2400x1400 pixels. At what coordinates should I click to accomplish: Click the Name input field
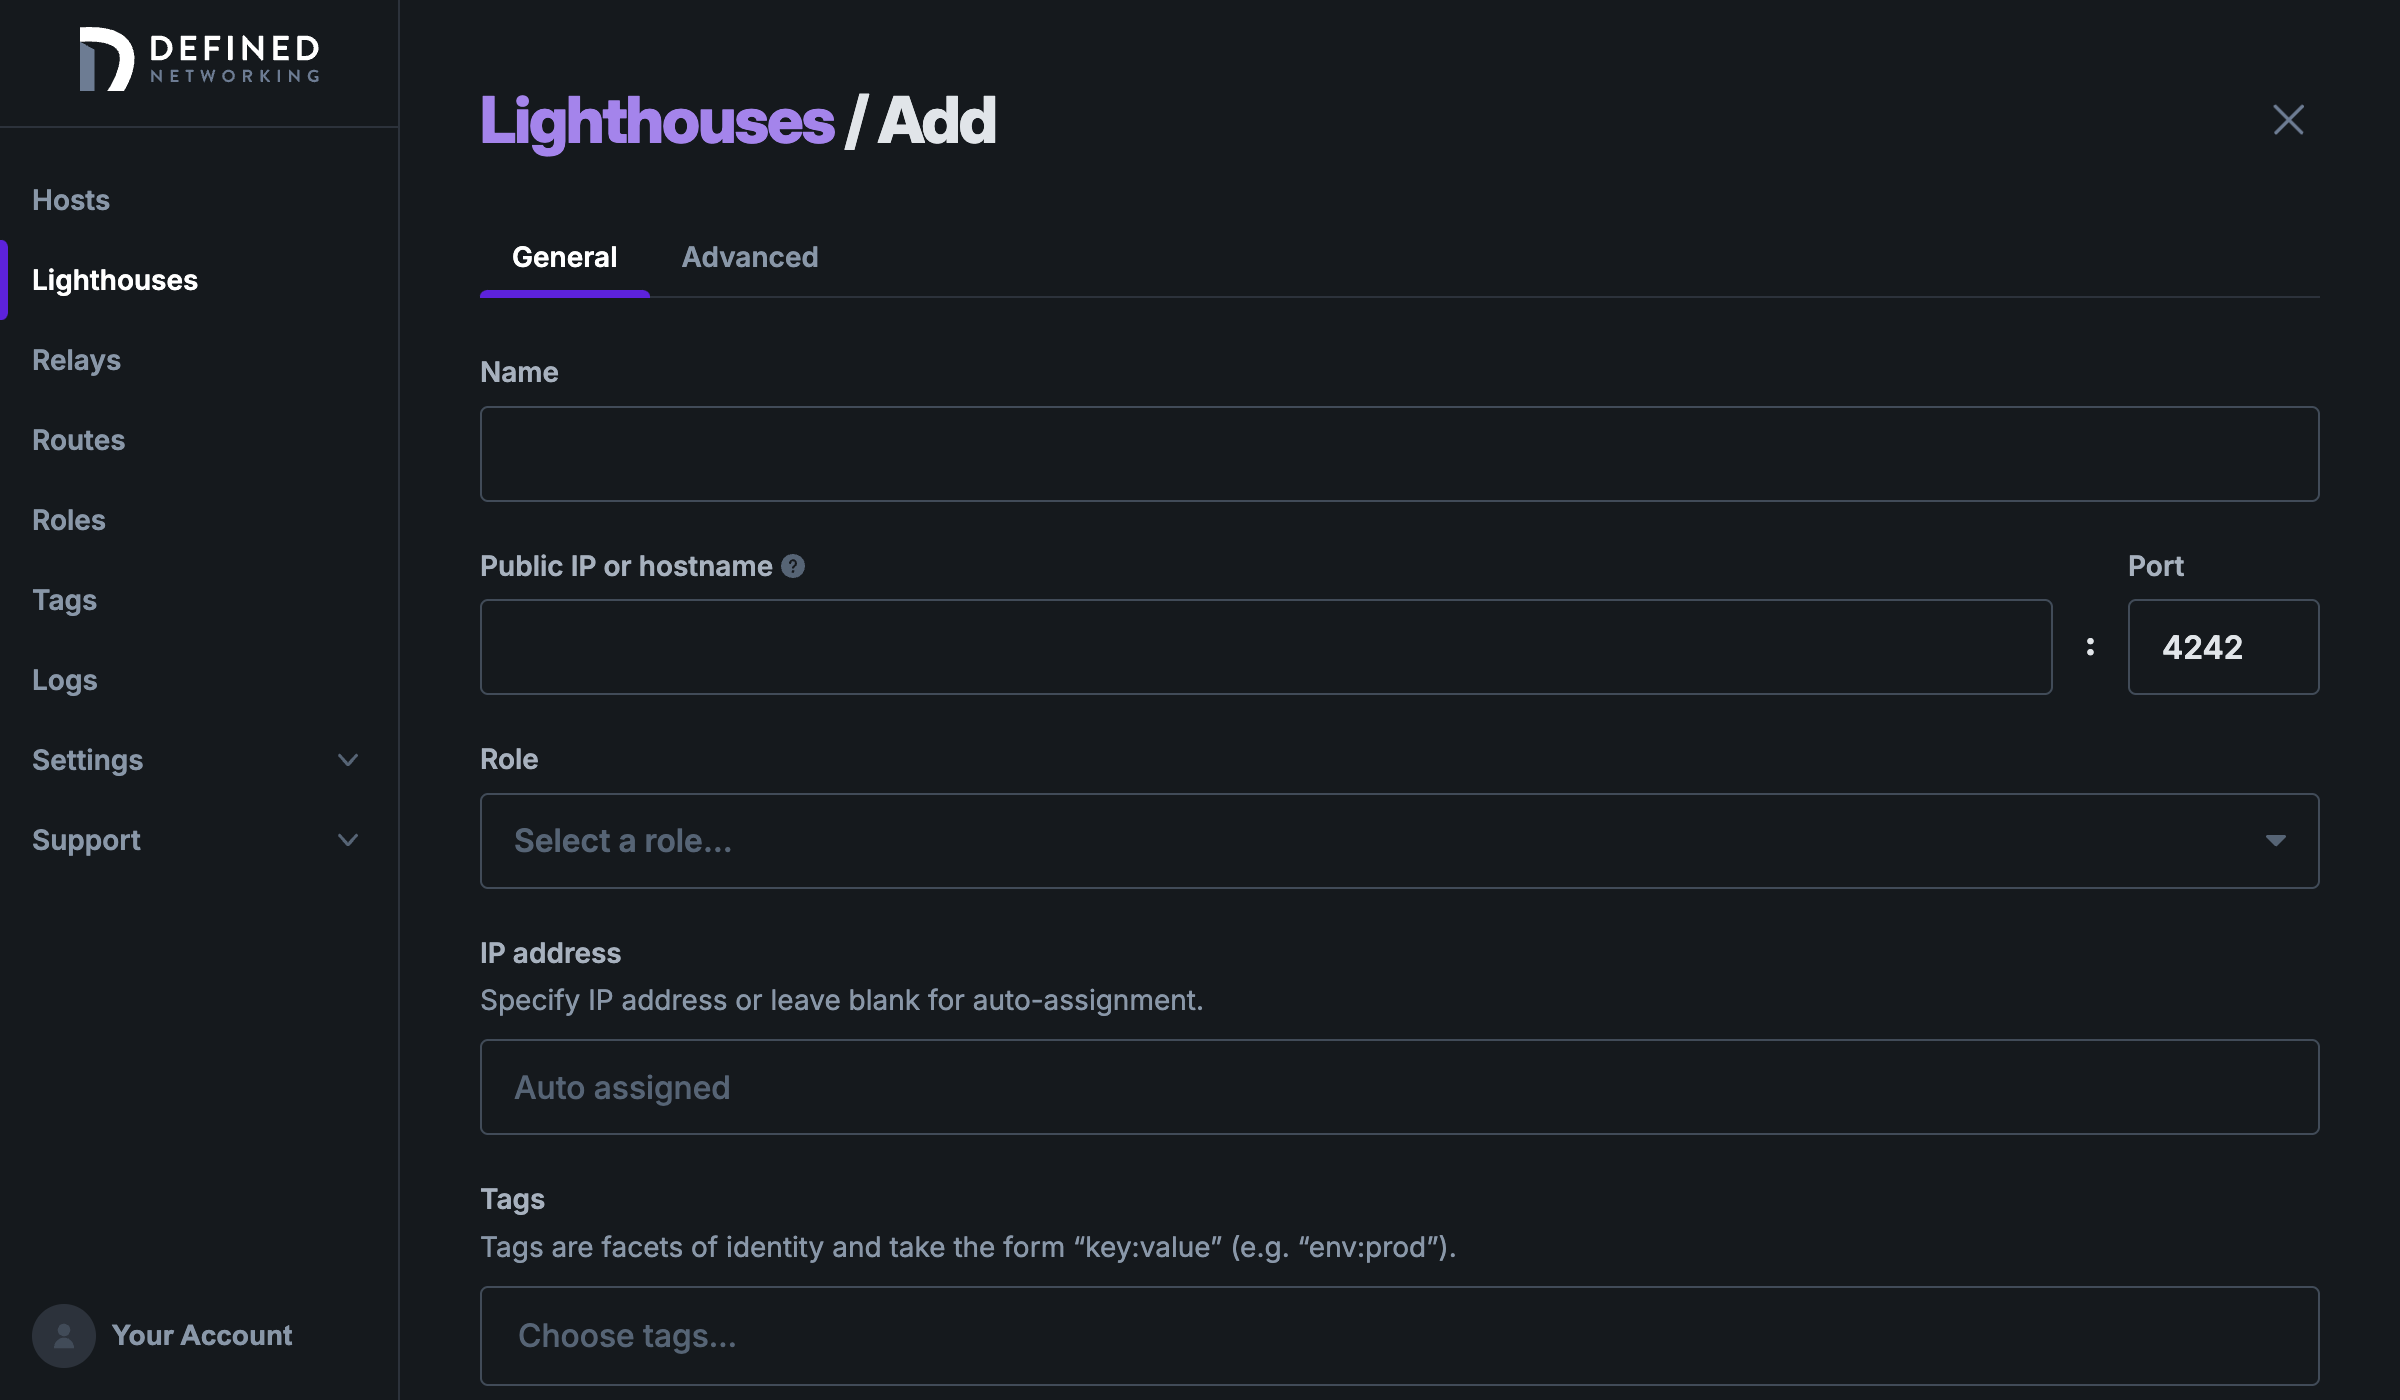[1398, 454]
